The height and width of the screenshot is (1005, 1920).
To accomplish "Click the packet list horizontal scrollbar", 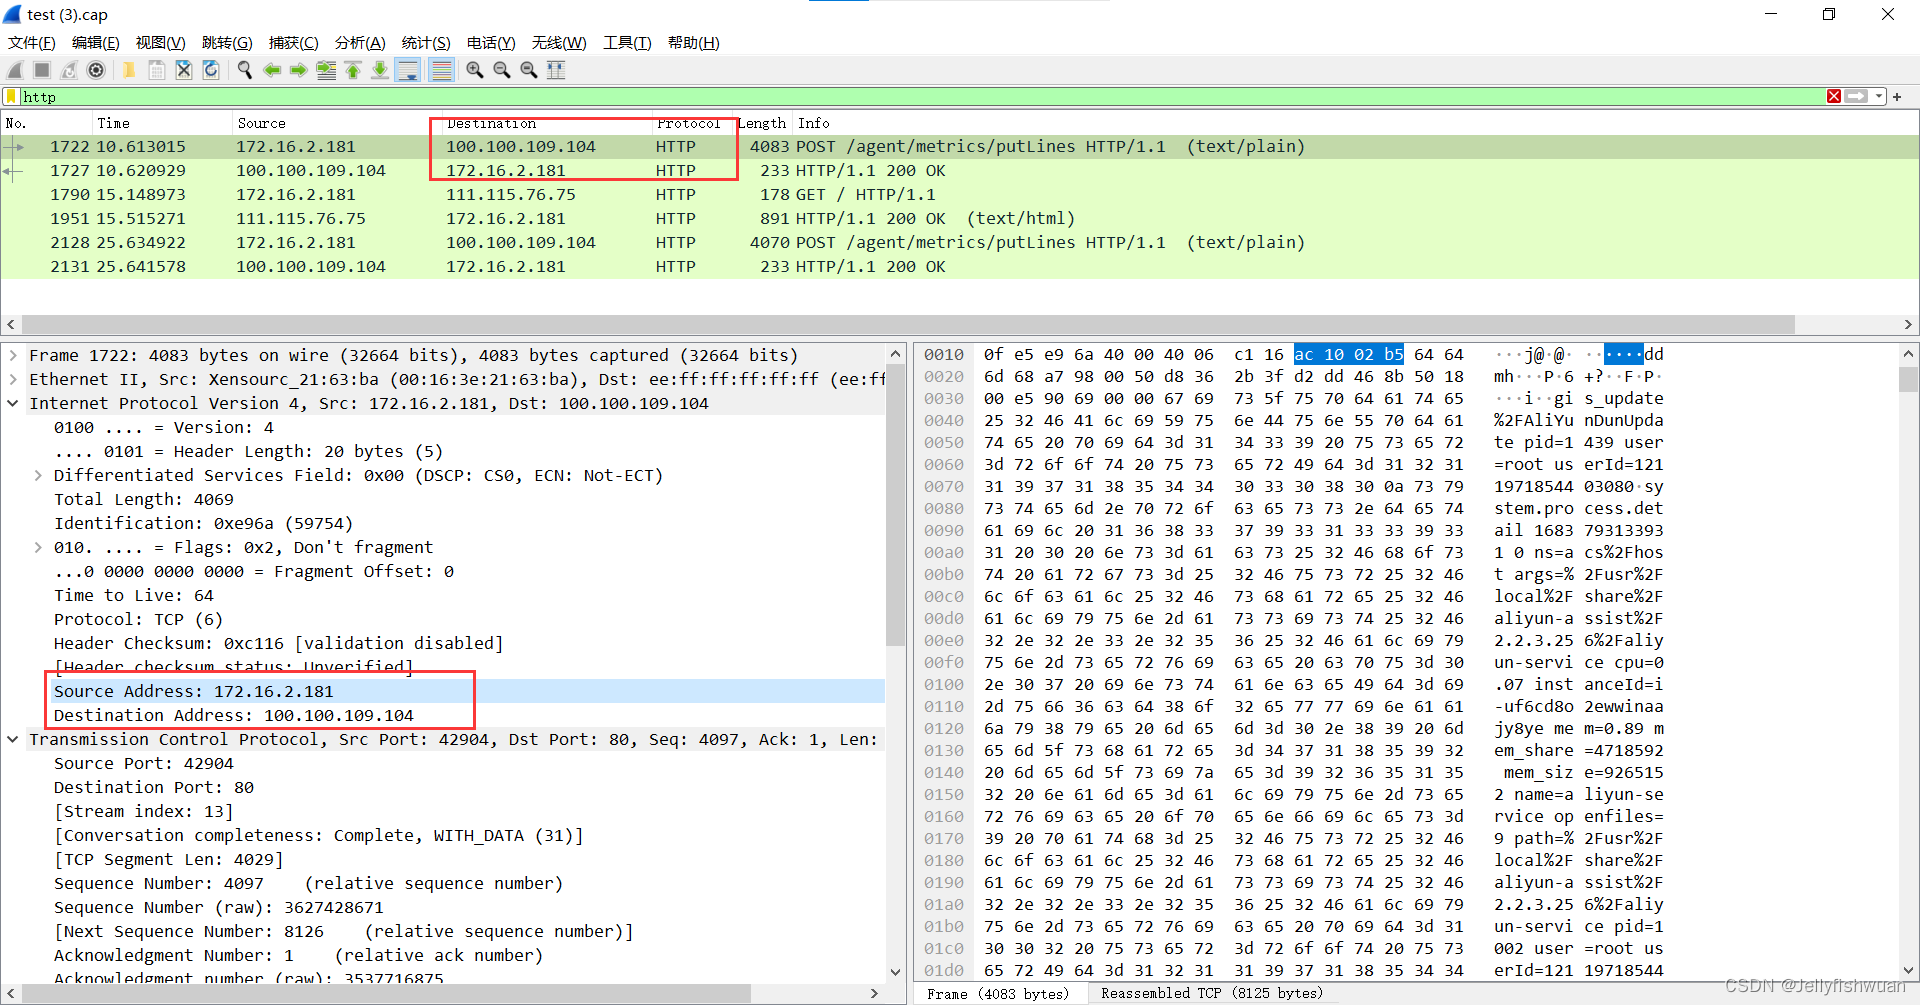I will click(x=908, y=324).
